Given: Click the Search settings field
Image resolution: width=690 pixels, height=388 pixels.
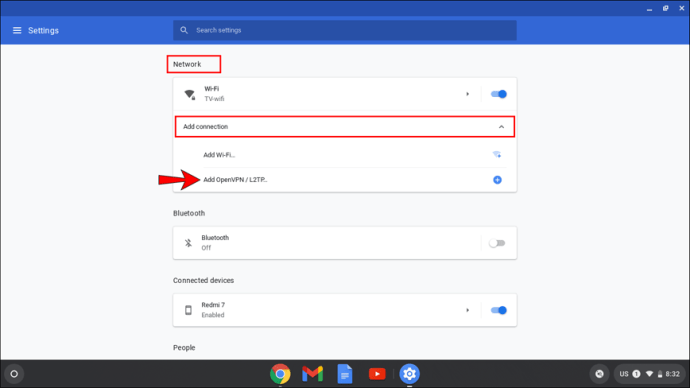Looking at the screenshot, I should pos(345,30).
